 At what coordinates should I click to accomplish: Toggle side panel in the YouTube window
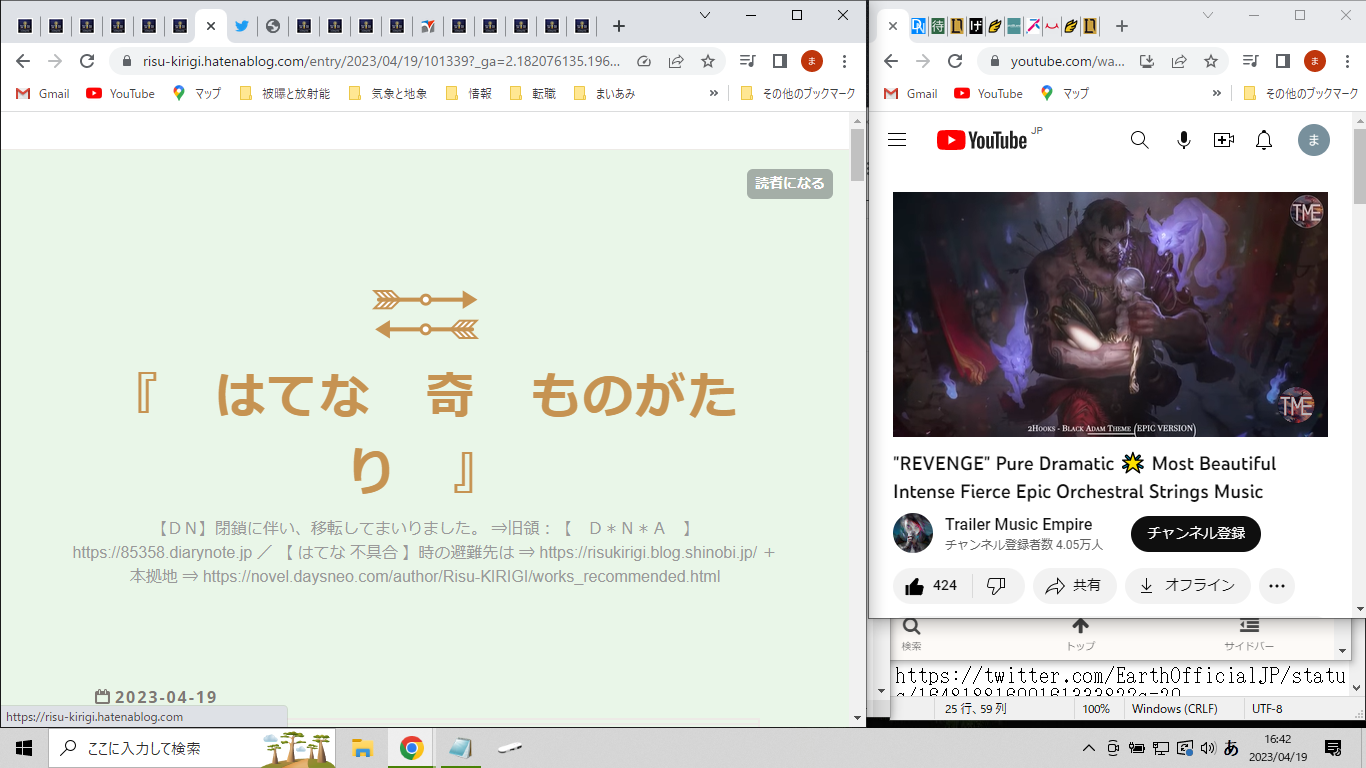[x=1282, y=61]
